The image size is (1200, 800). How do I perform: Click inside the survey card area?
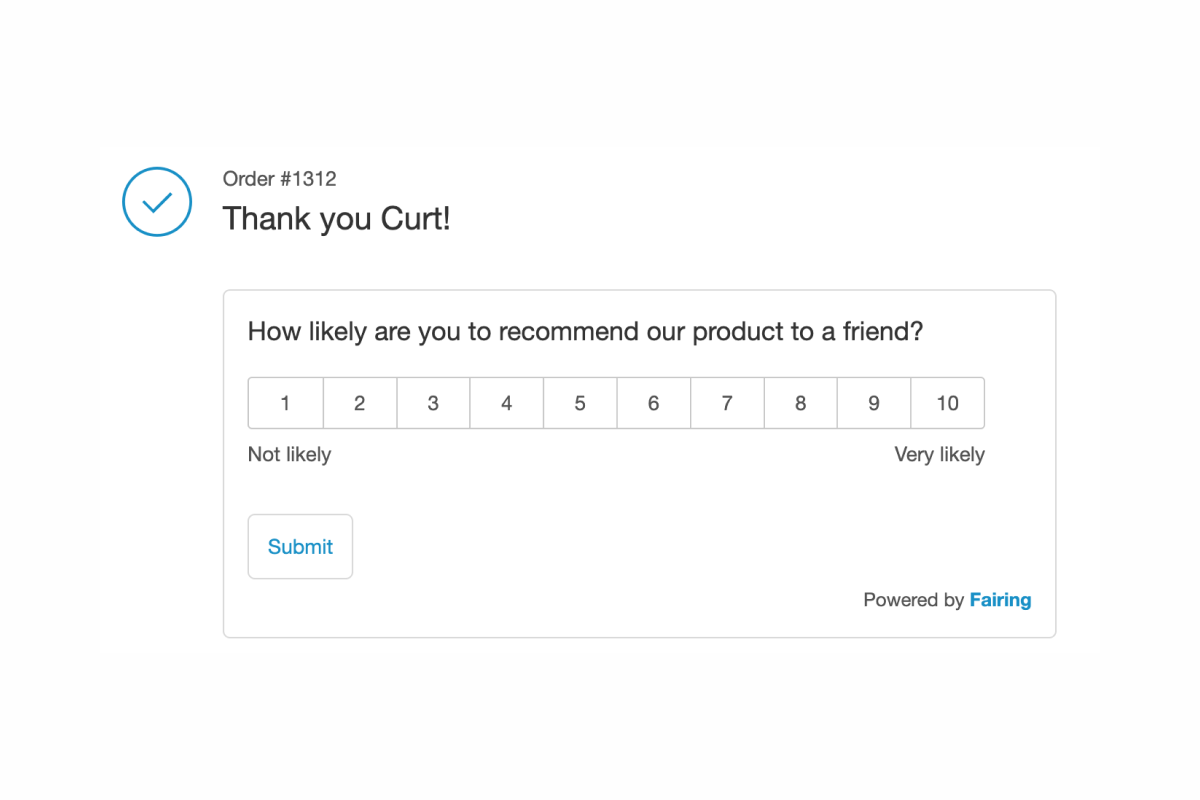(x=640, y=490)
